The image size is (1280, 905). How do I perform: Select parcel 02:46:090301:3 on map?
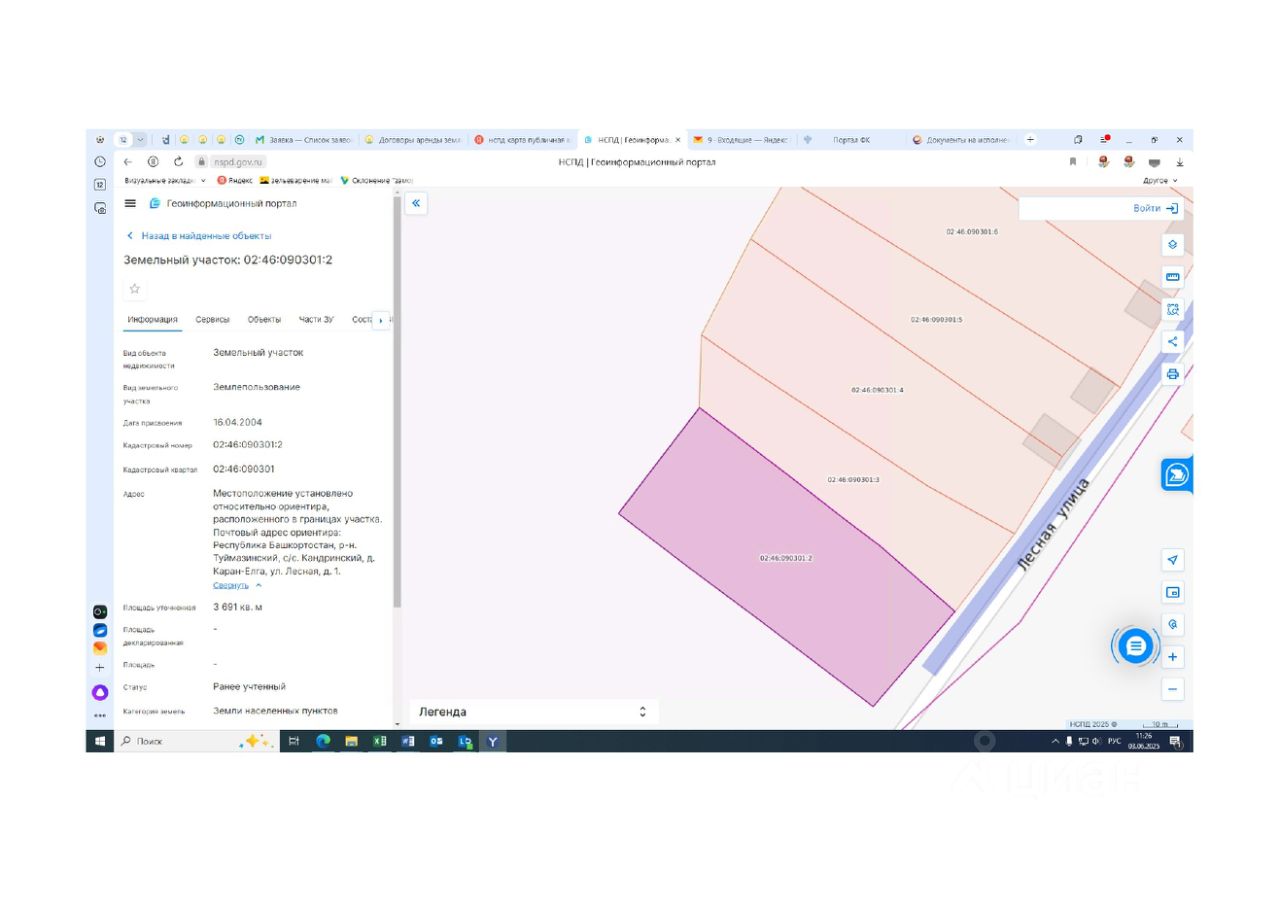point(853,480)
